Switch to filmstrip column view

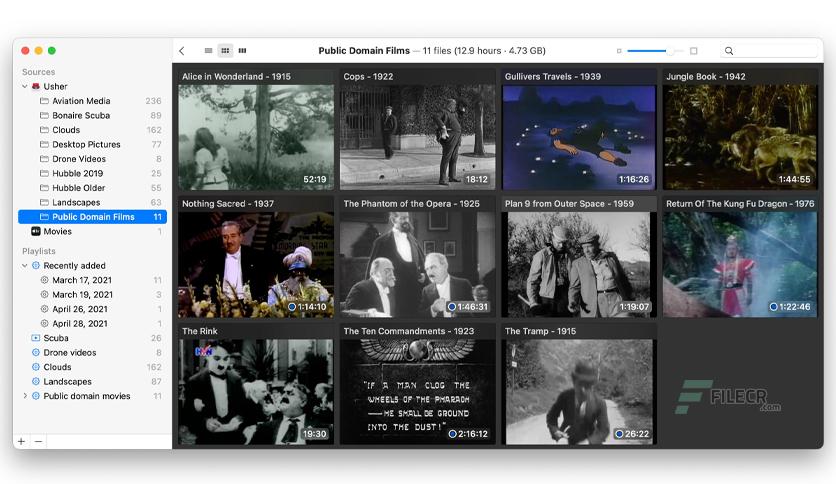[243, 51]
